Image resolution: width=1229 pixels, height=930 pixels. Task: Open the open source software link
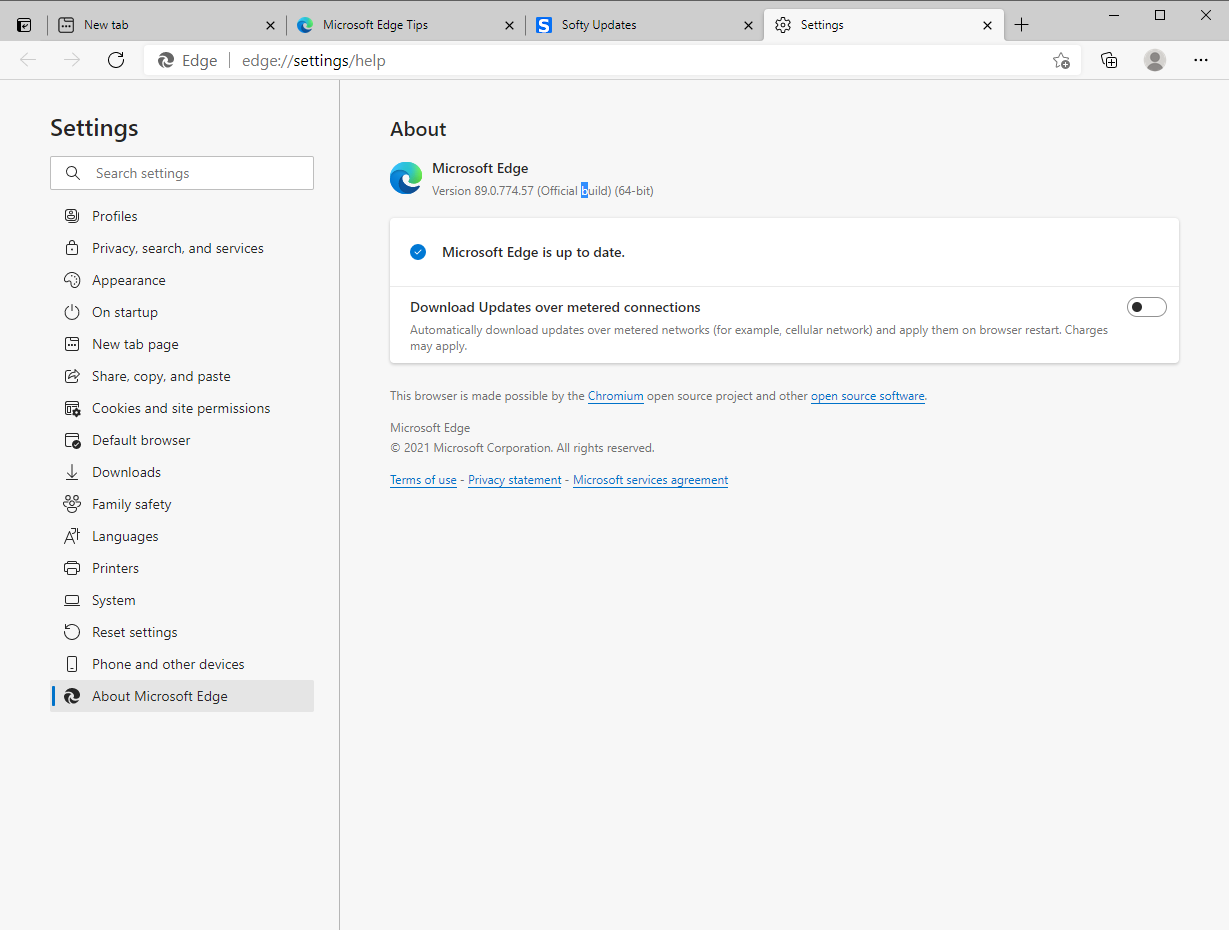tap(868, 396)
